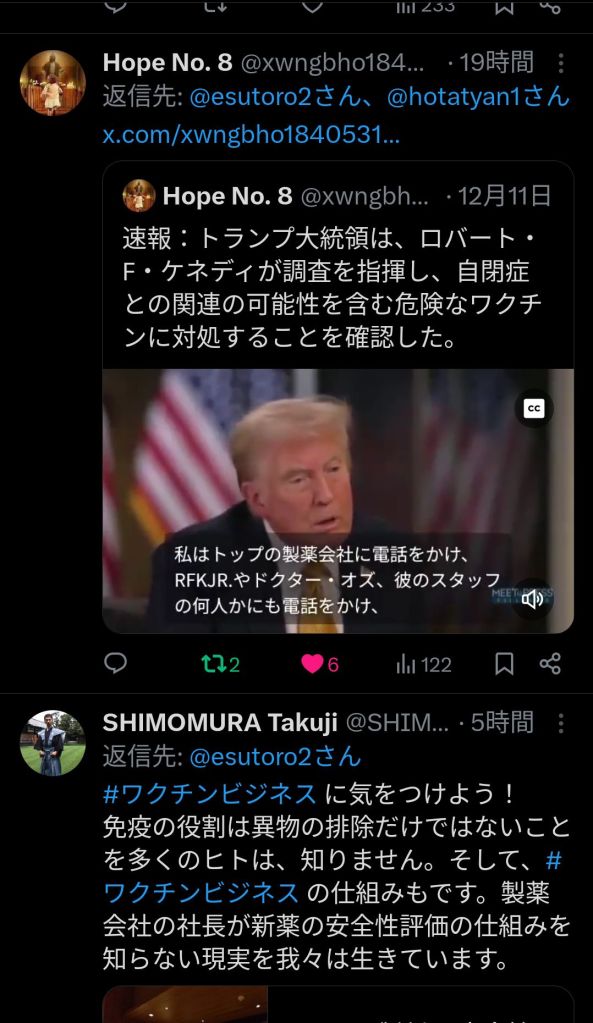Open Hope No. 8's profile avatar
Viewport: 593px width, 1023px height.
pyautogui.click(x=52, y=82)
